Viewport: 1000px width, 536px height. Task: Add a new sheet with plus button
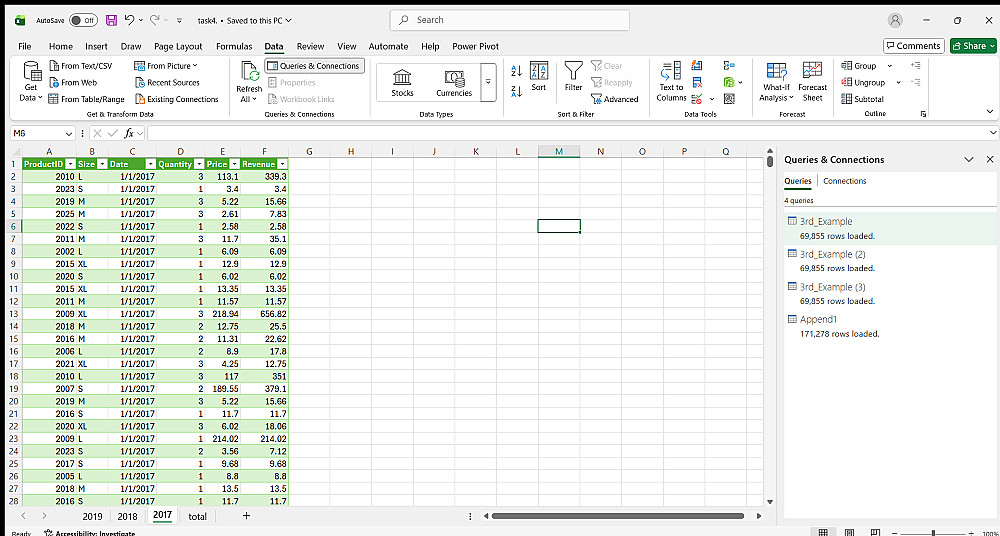[x=246, y=516]
